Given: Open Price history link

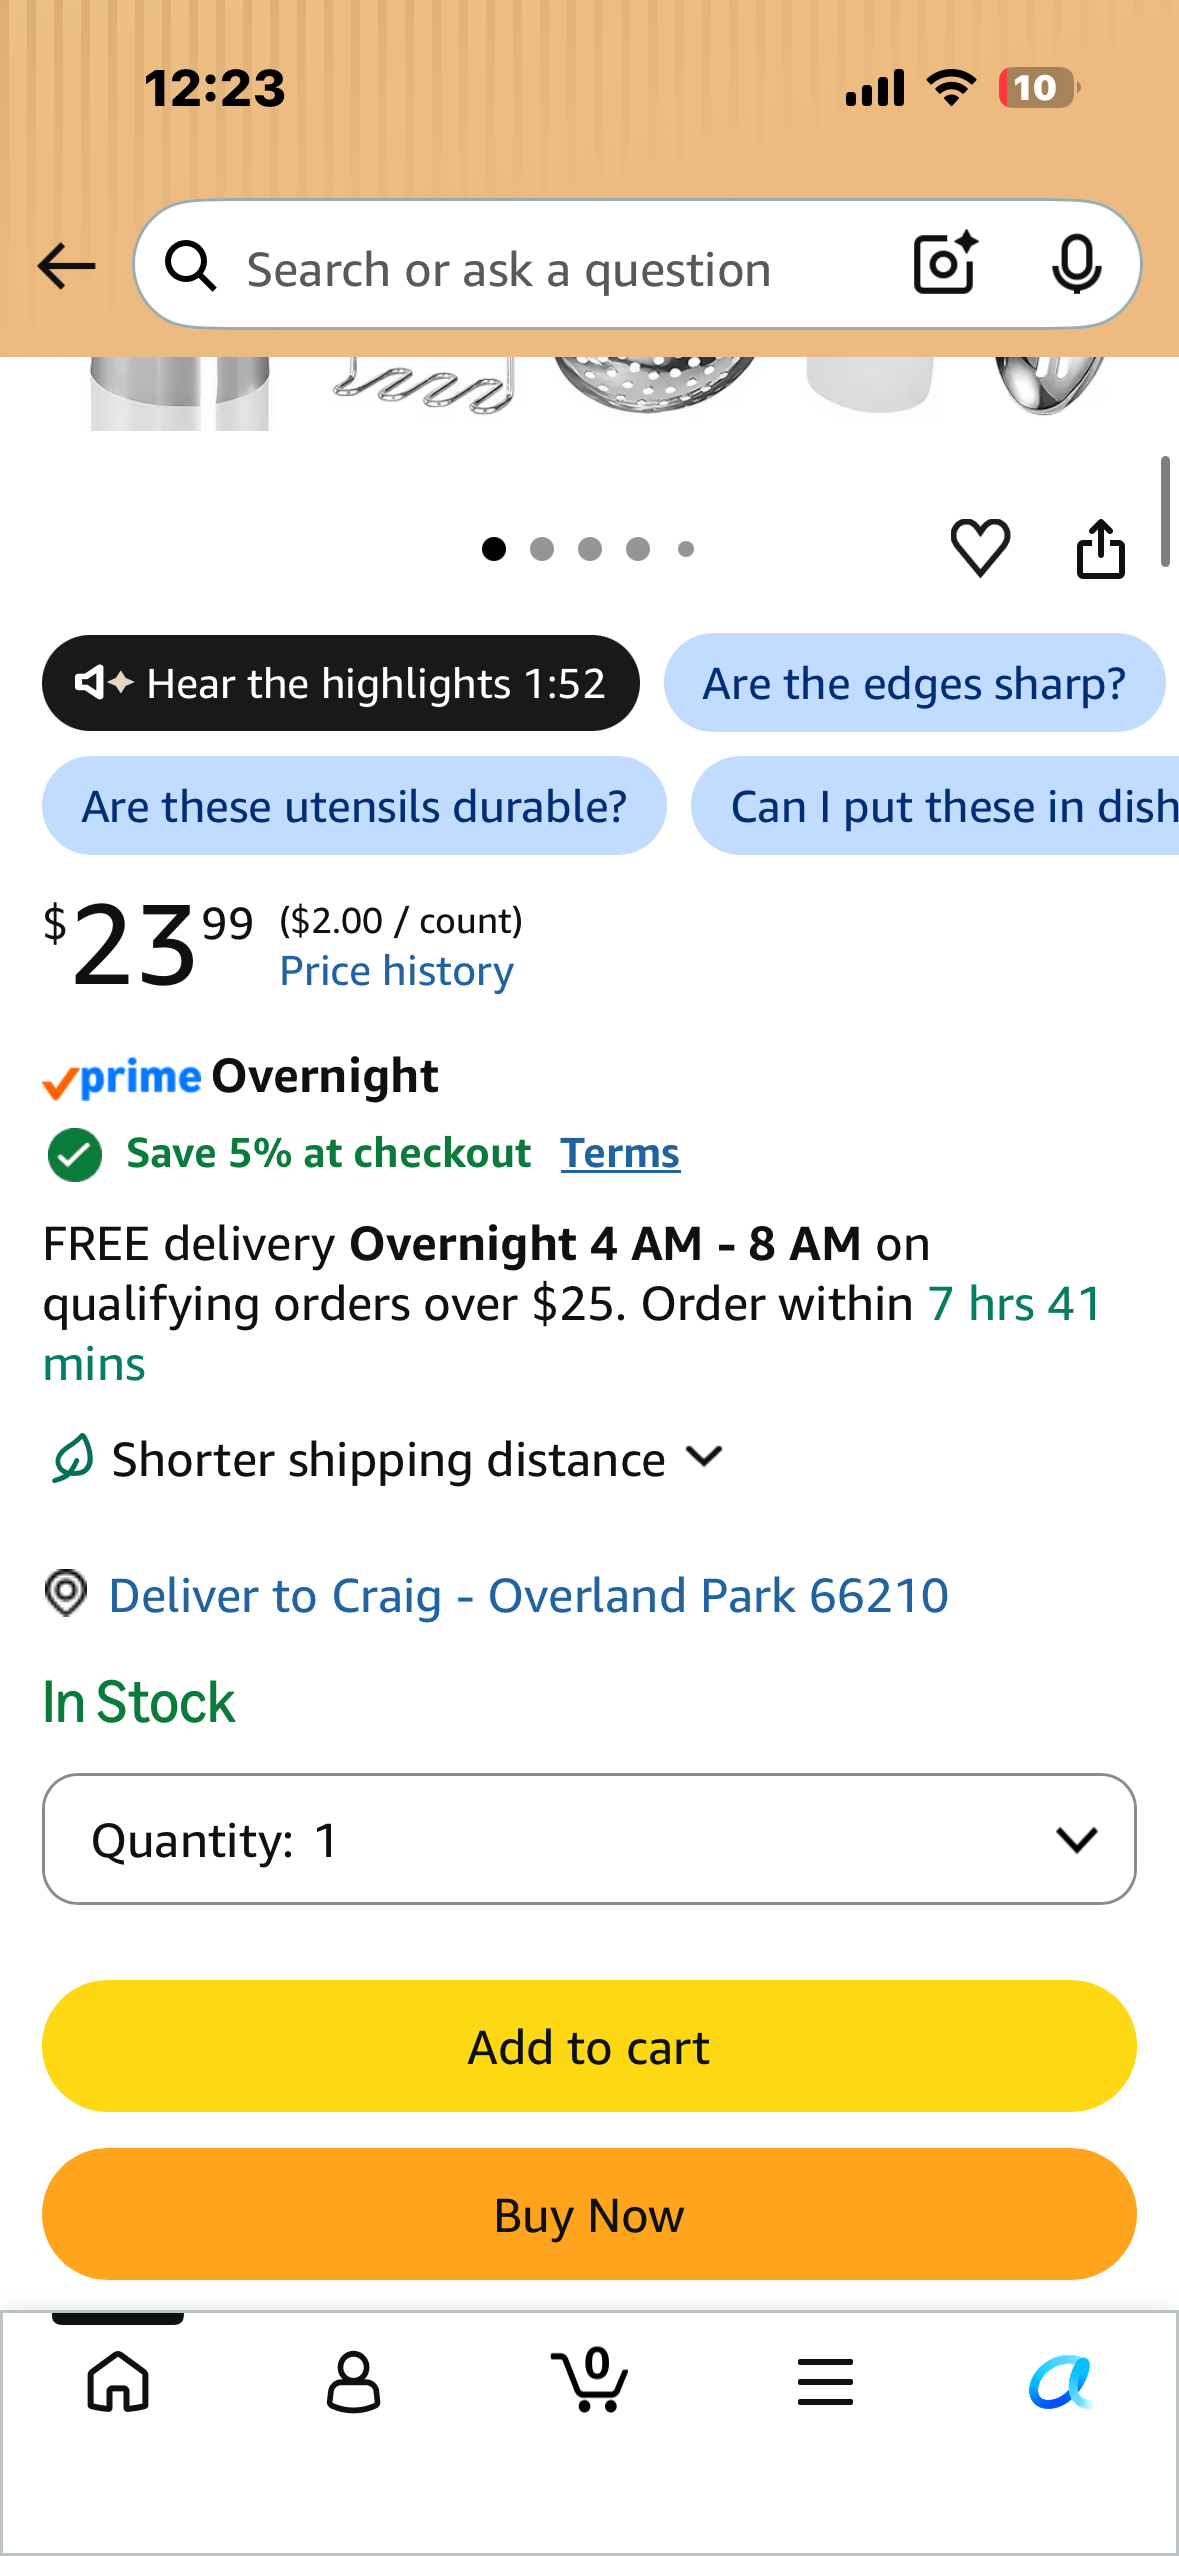Looking at the screenshot, I should click(x=397, y=971).
